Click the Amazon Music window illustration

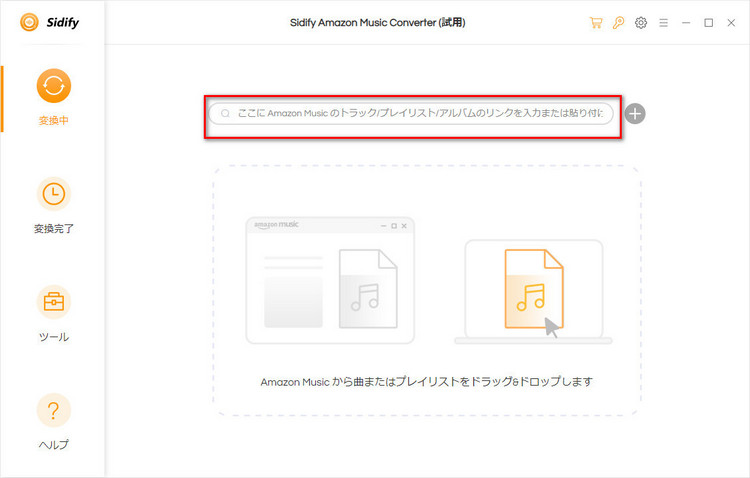tap(330, 280)
